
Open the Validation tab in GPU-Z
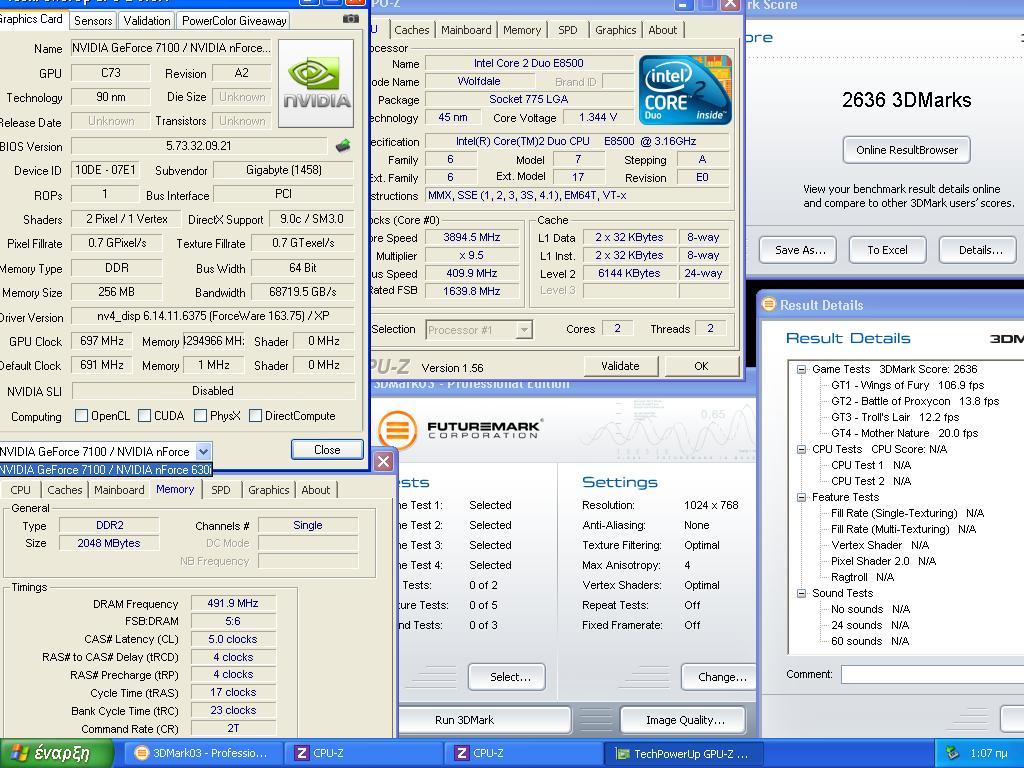pos(147,21)
